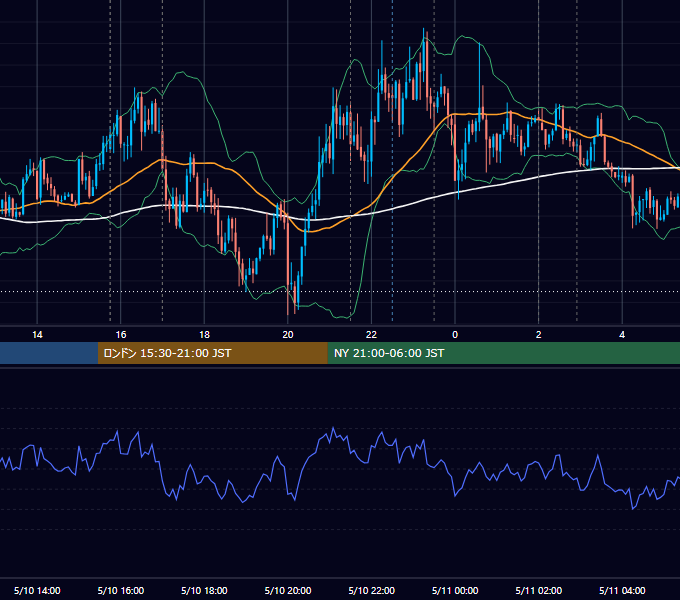Click the 20 hour label on the upper time axis

[x=288, y=335]
